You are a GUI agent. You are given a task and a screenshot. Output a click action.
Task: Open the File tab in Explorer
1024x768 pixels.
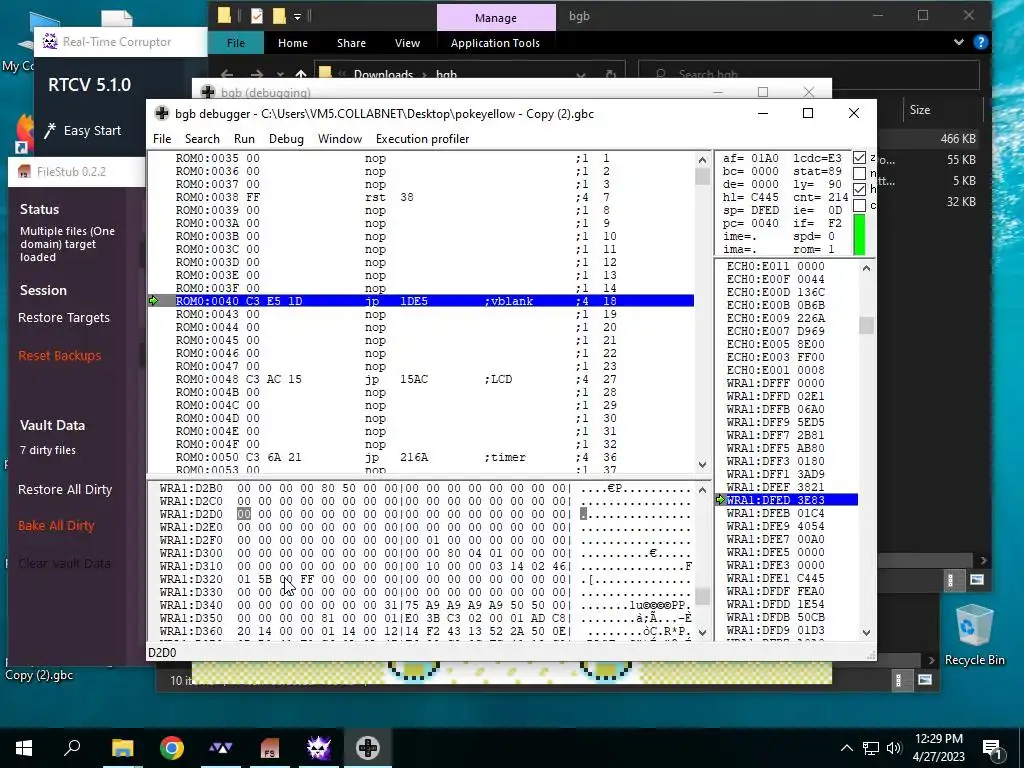[236, 42]
